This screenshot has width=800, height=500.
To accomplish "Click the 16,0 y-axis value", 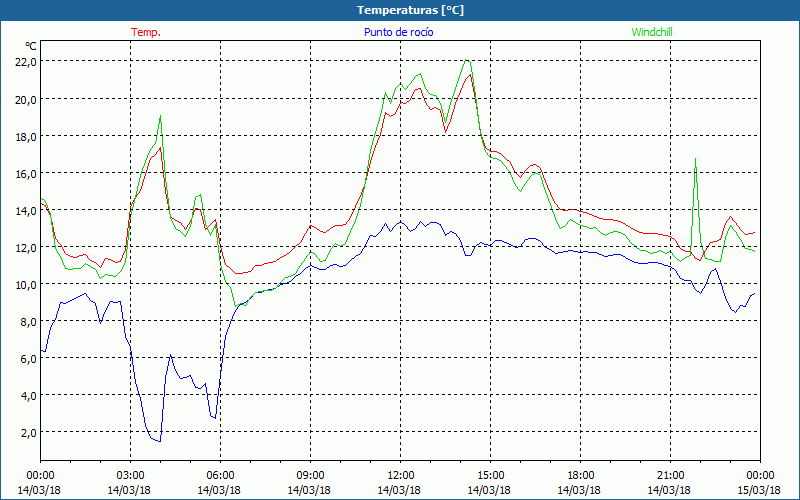I will click(x=27, y=173).
